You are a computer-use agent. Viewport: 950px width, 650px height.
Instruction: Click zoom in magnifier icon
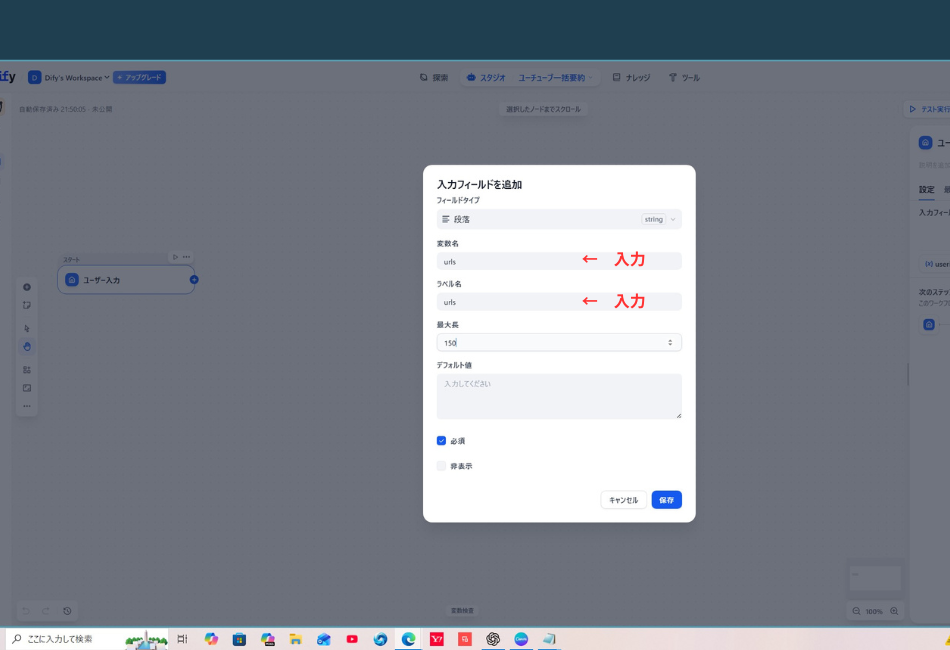click(x=894, y=611)
